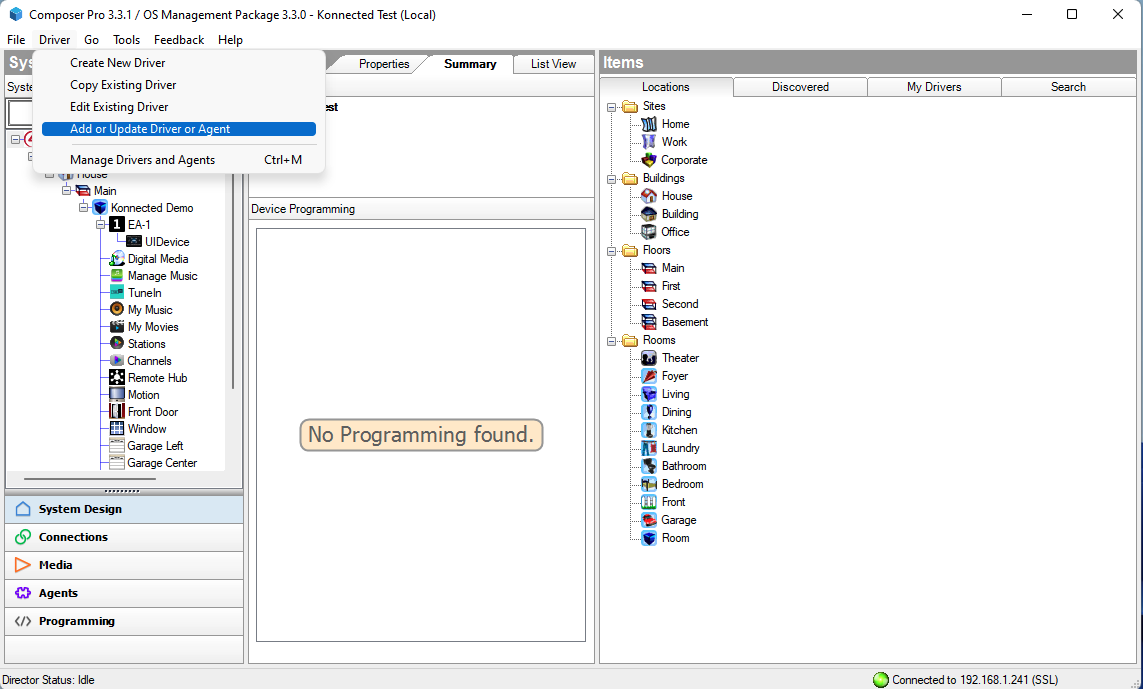Select the Konnected Demo room icon
Screen dimensions: 1143x689
coord(100,208)
